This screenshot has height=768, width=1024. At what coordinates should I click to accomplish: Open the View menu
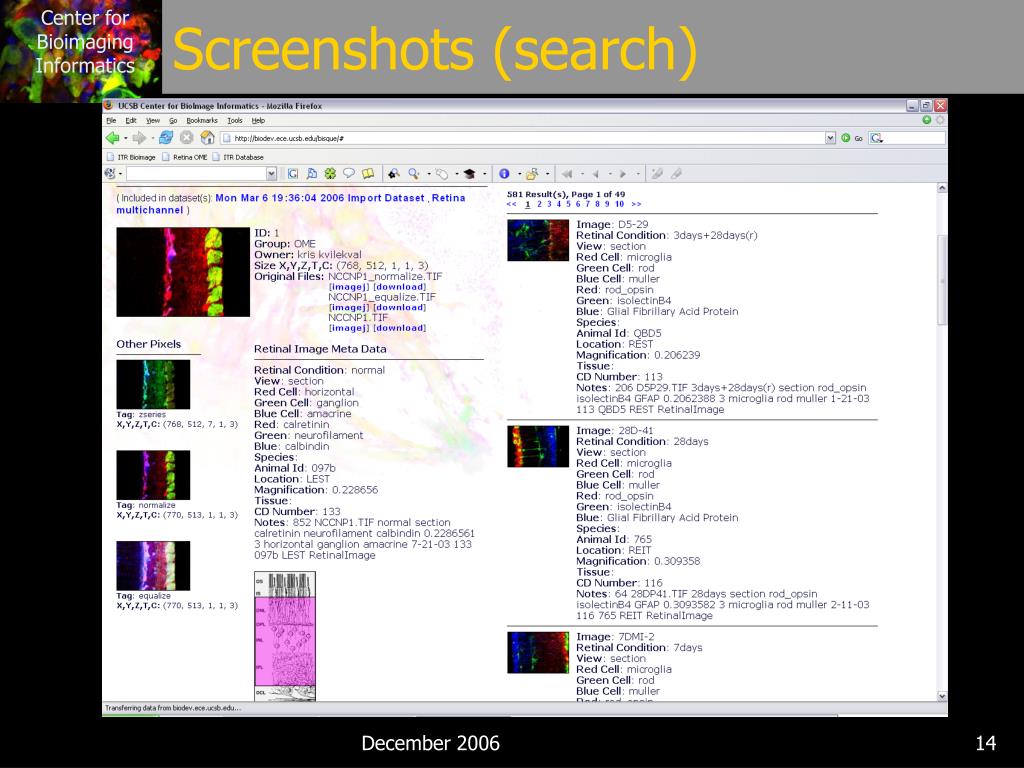(153, 121)
